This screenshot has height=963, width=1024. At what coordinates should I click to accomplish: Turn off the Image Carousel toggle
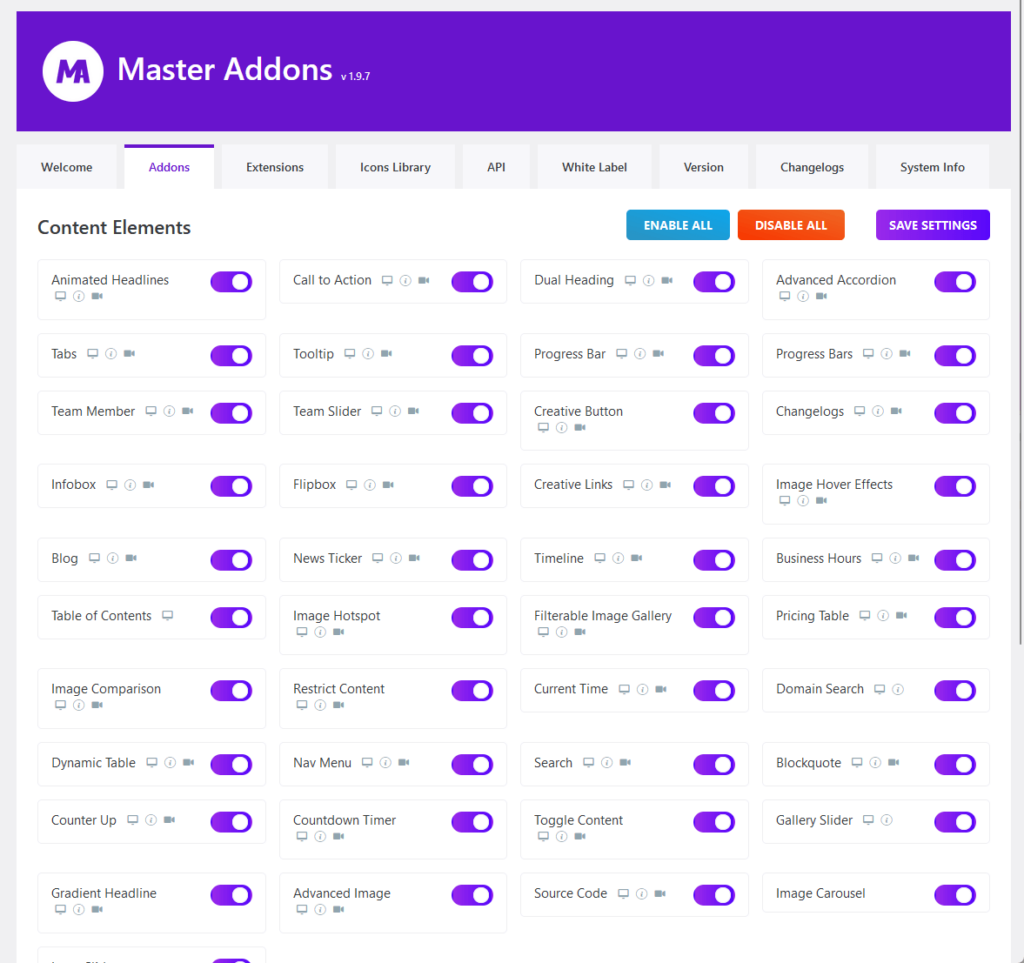click(955, 895)
